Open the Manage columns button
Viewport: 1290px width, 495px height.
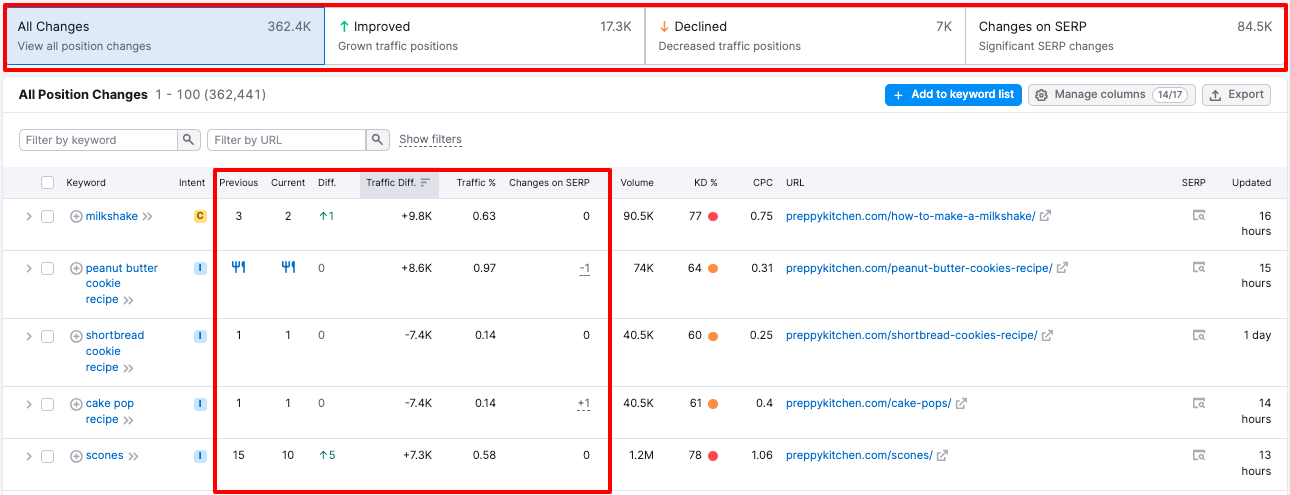(1111, 95)
